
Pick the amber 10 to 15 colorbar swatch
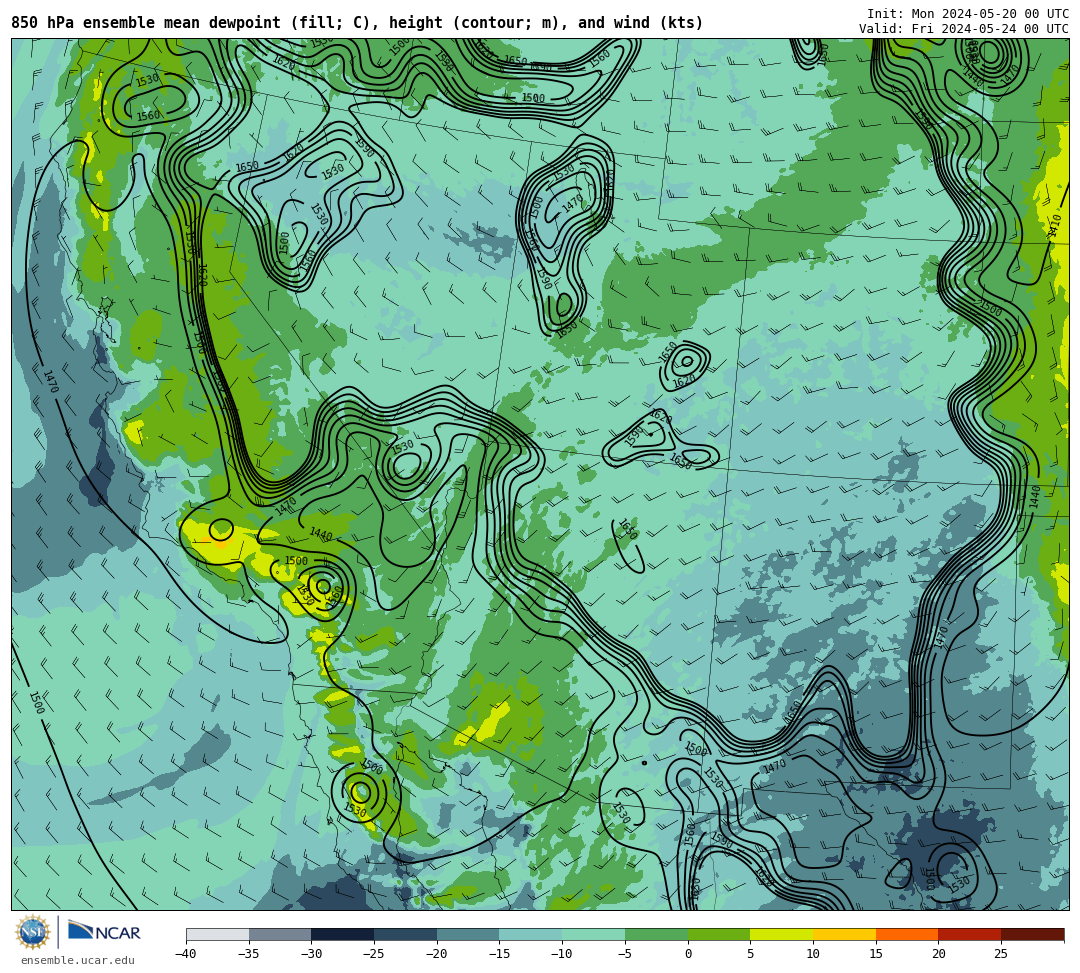tap(844, 934)
